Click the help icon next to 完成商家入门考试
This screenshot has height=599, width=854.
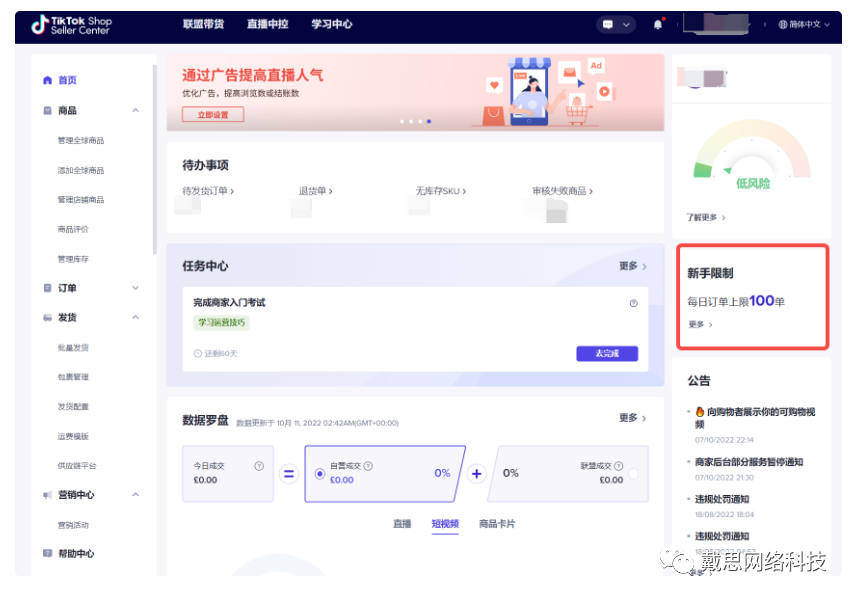pos(632,302)
